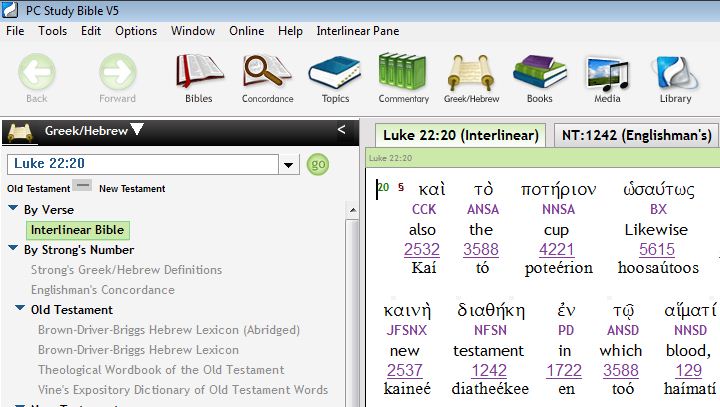Open the Concordance magnifier icon
Screen dimensions: 720x407
[267, 71]
